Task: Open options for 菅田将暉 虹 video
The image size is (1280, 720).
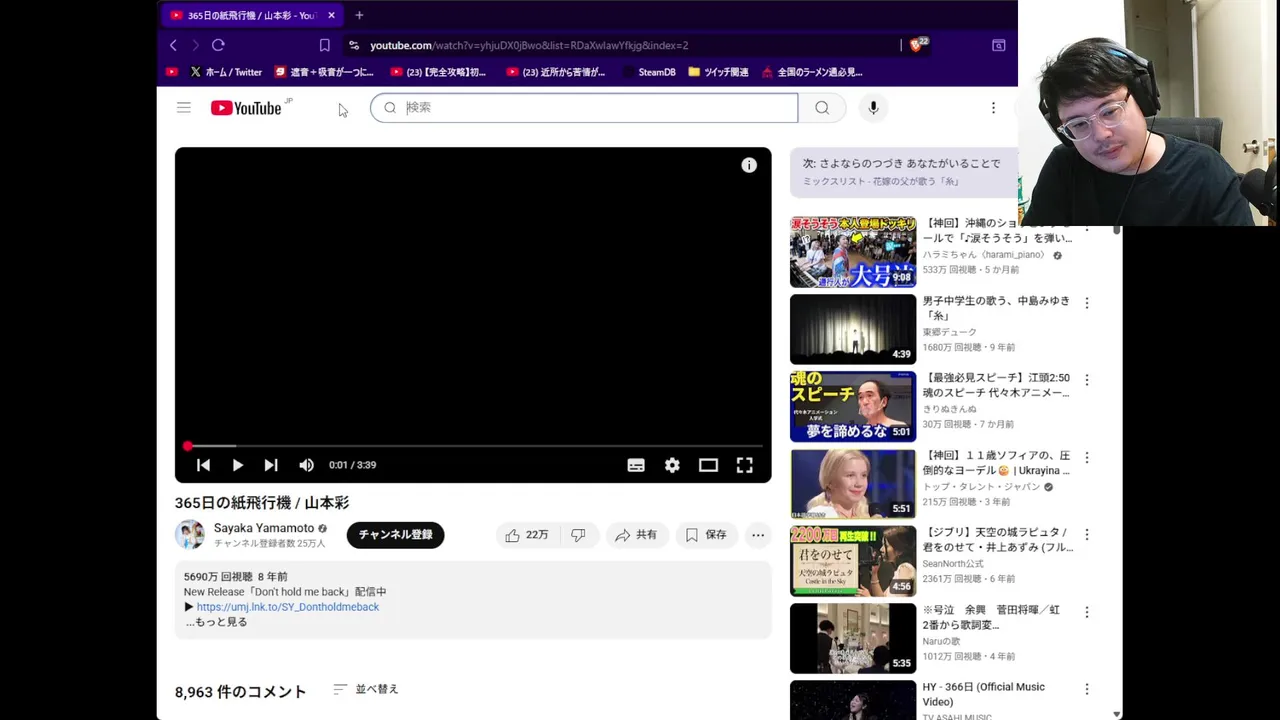Action: tap(1087, 611)
